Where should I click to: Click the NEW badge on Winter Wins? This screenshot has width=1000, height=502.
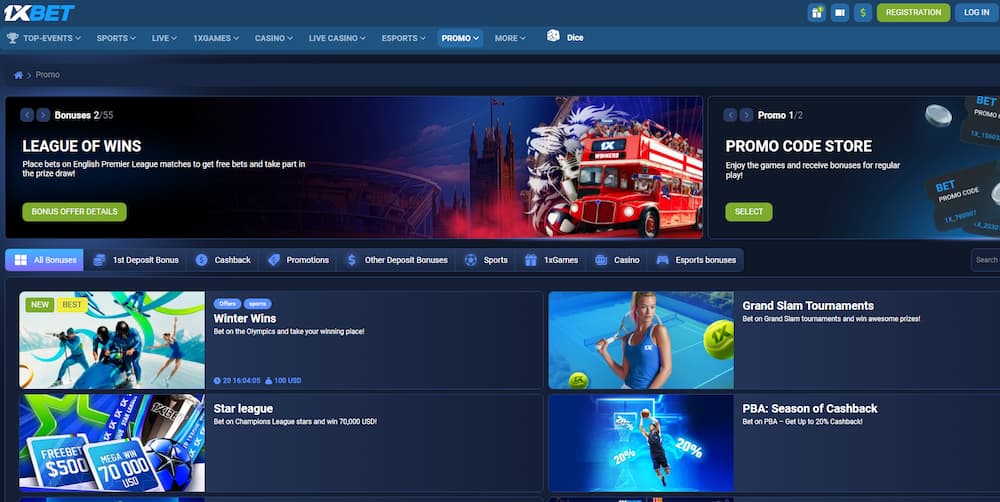(x=40, y=305)
